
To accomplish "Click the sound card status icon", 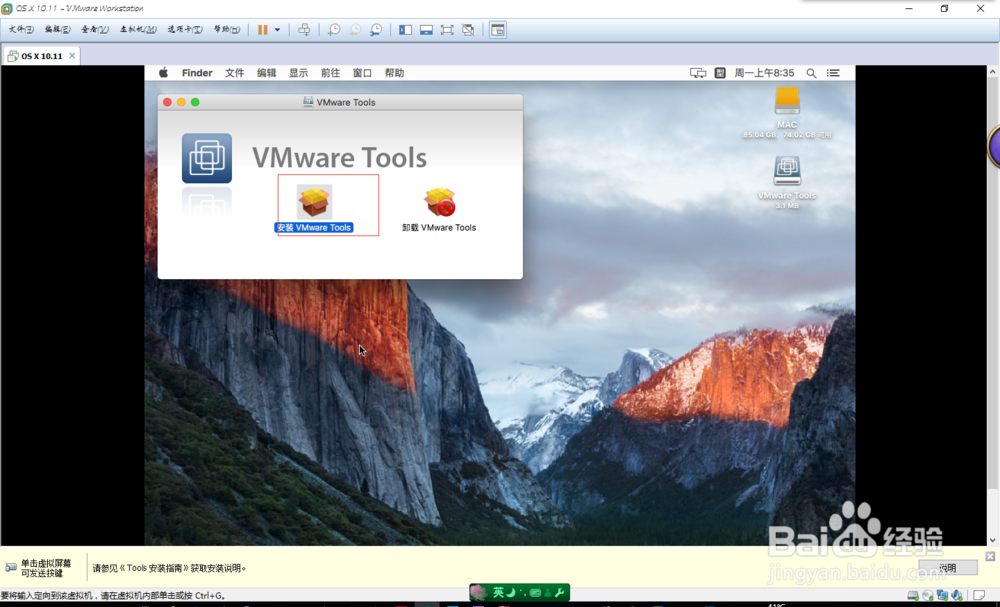I will (x=957, y=596).
